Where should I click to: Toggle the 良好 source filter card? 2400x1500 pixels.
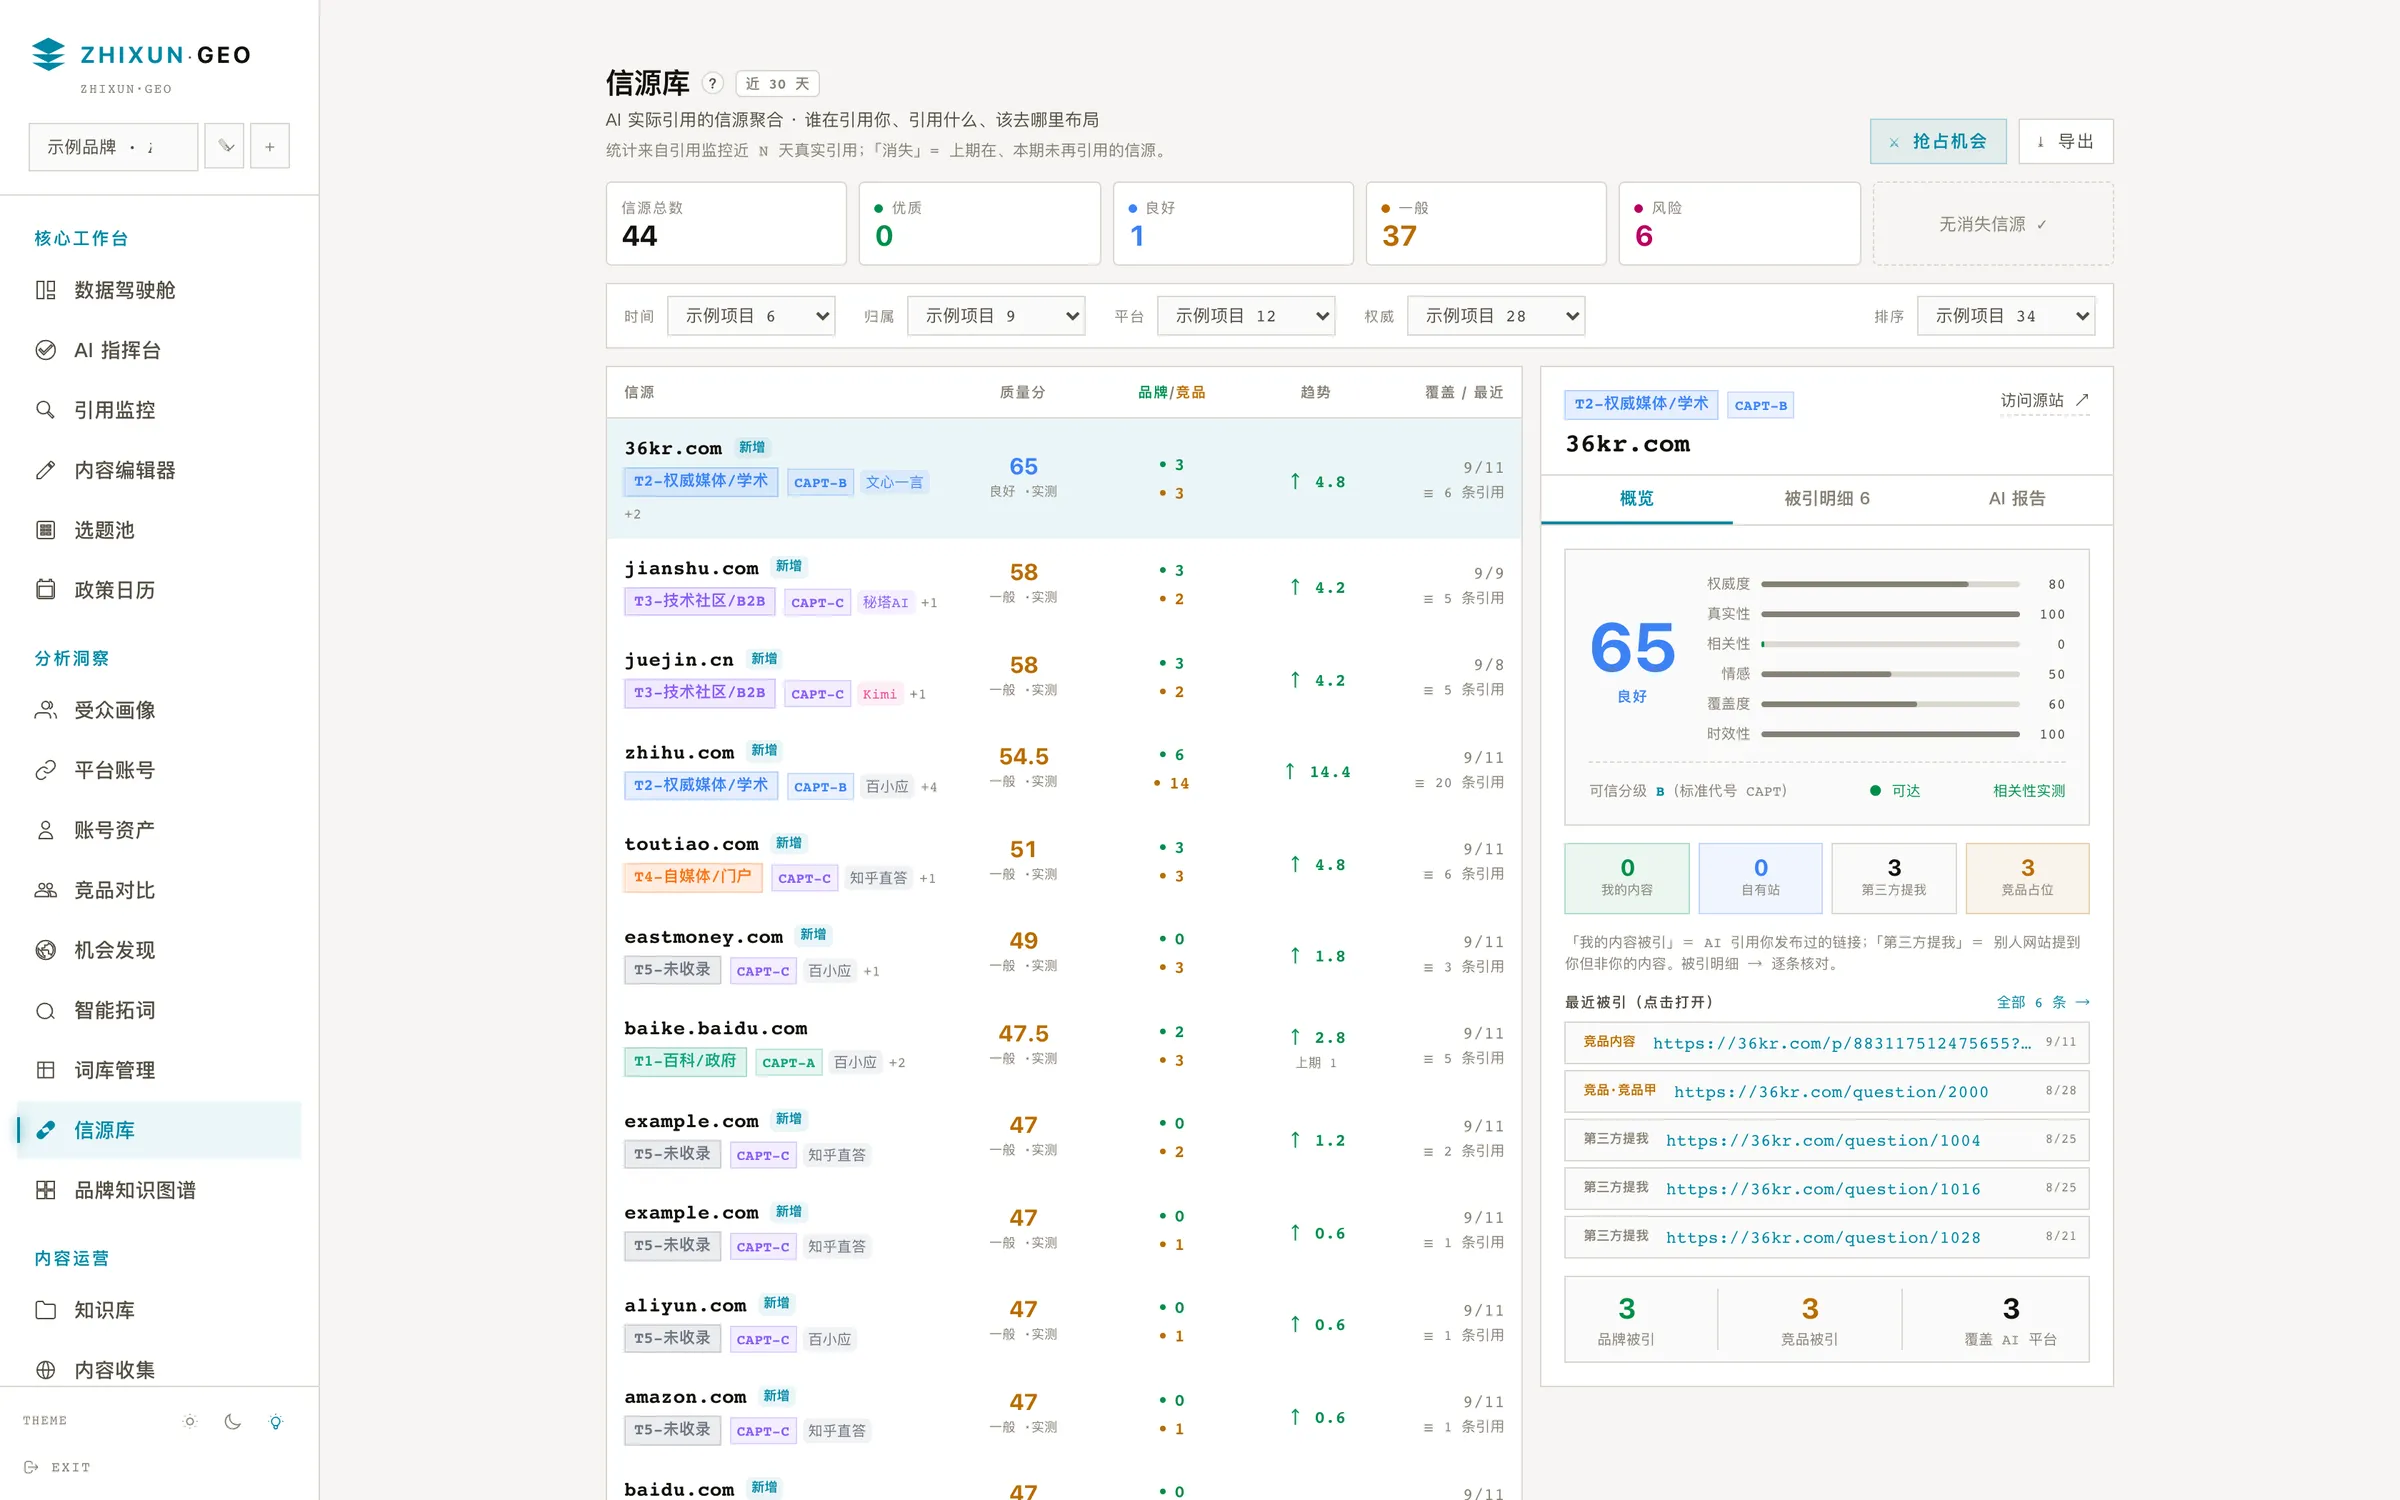(1233, 224)
